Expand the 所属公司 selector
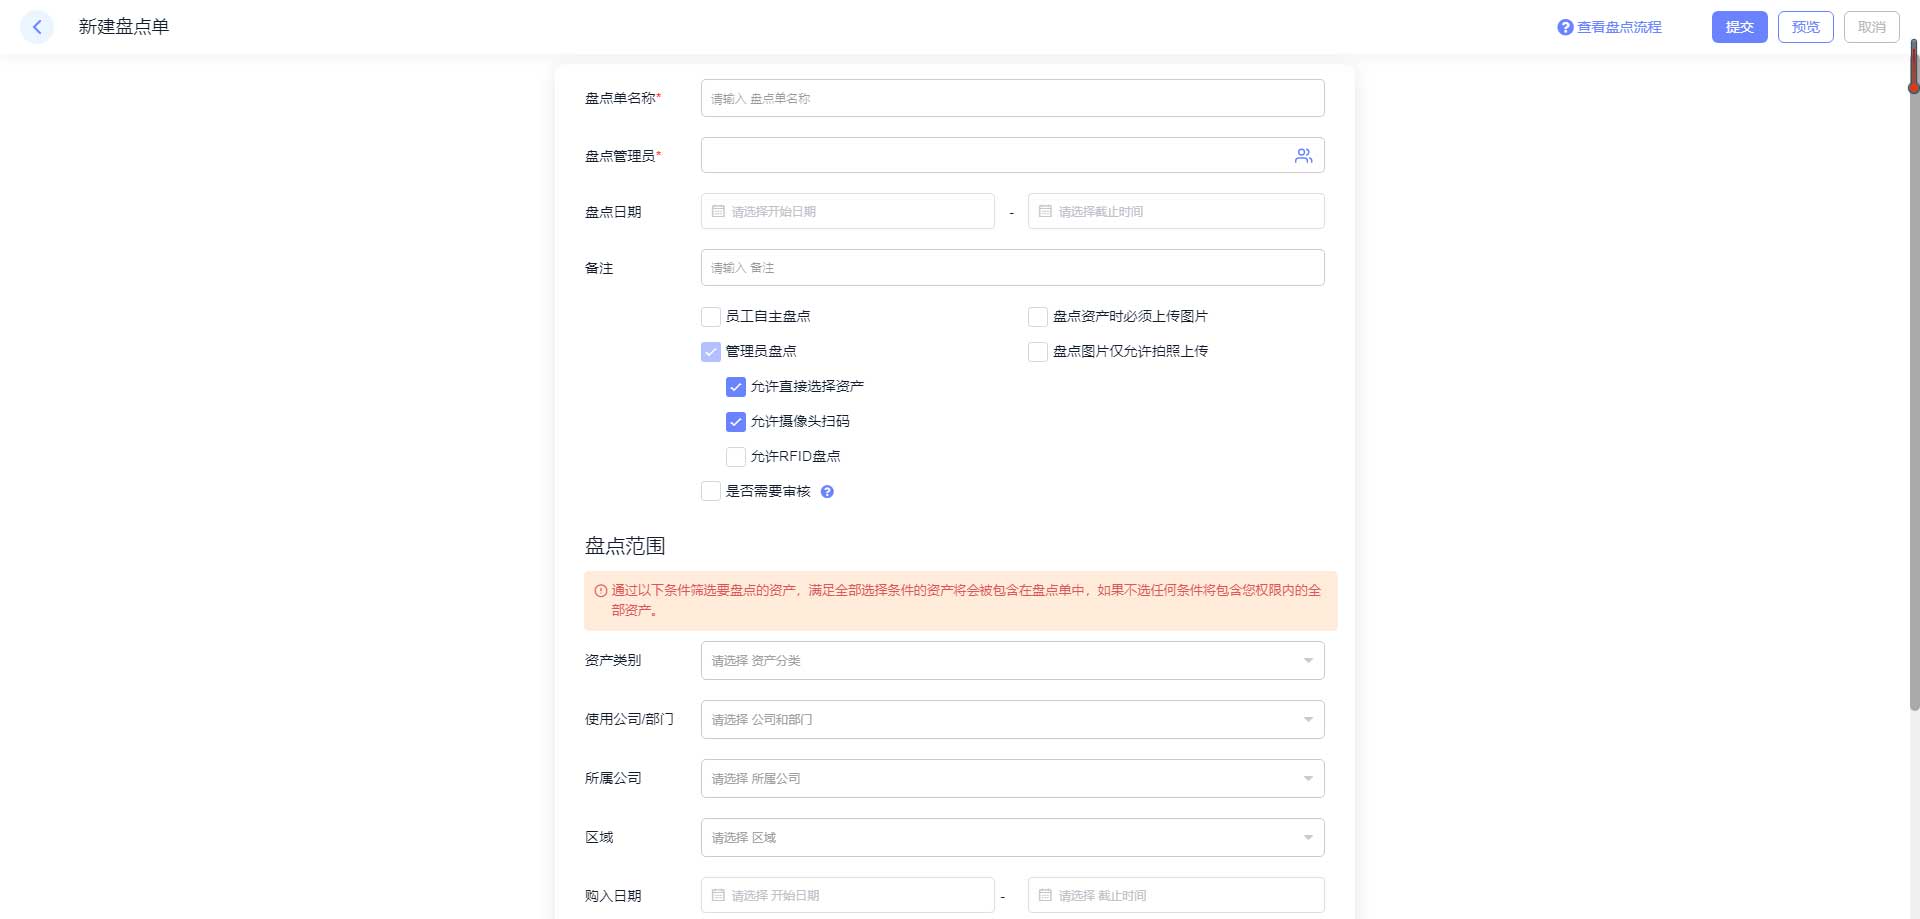Viewport: 1920px width, 919px height. (1012, 778)
